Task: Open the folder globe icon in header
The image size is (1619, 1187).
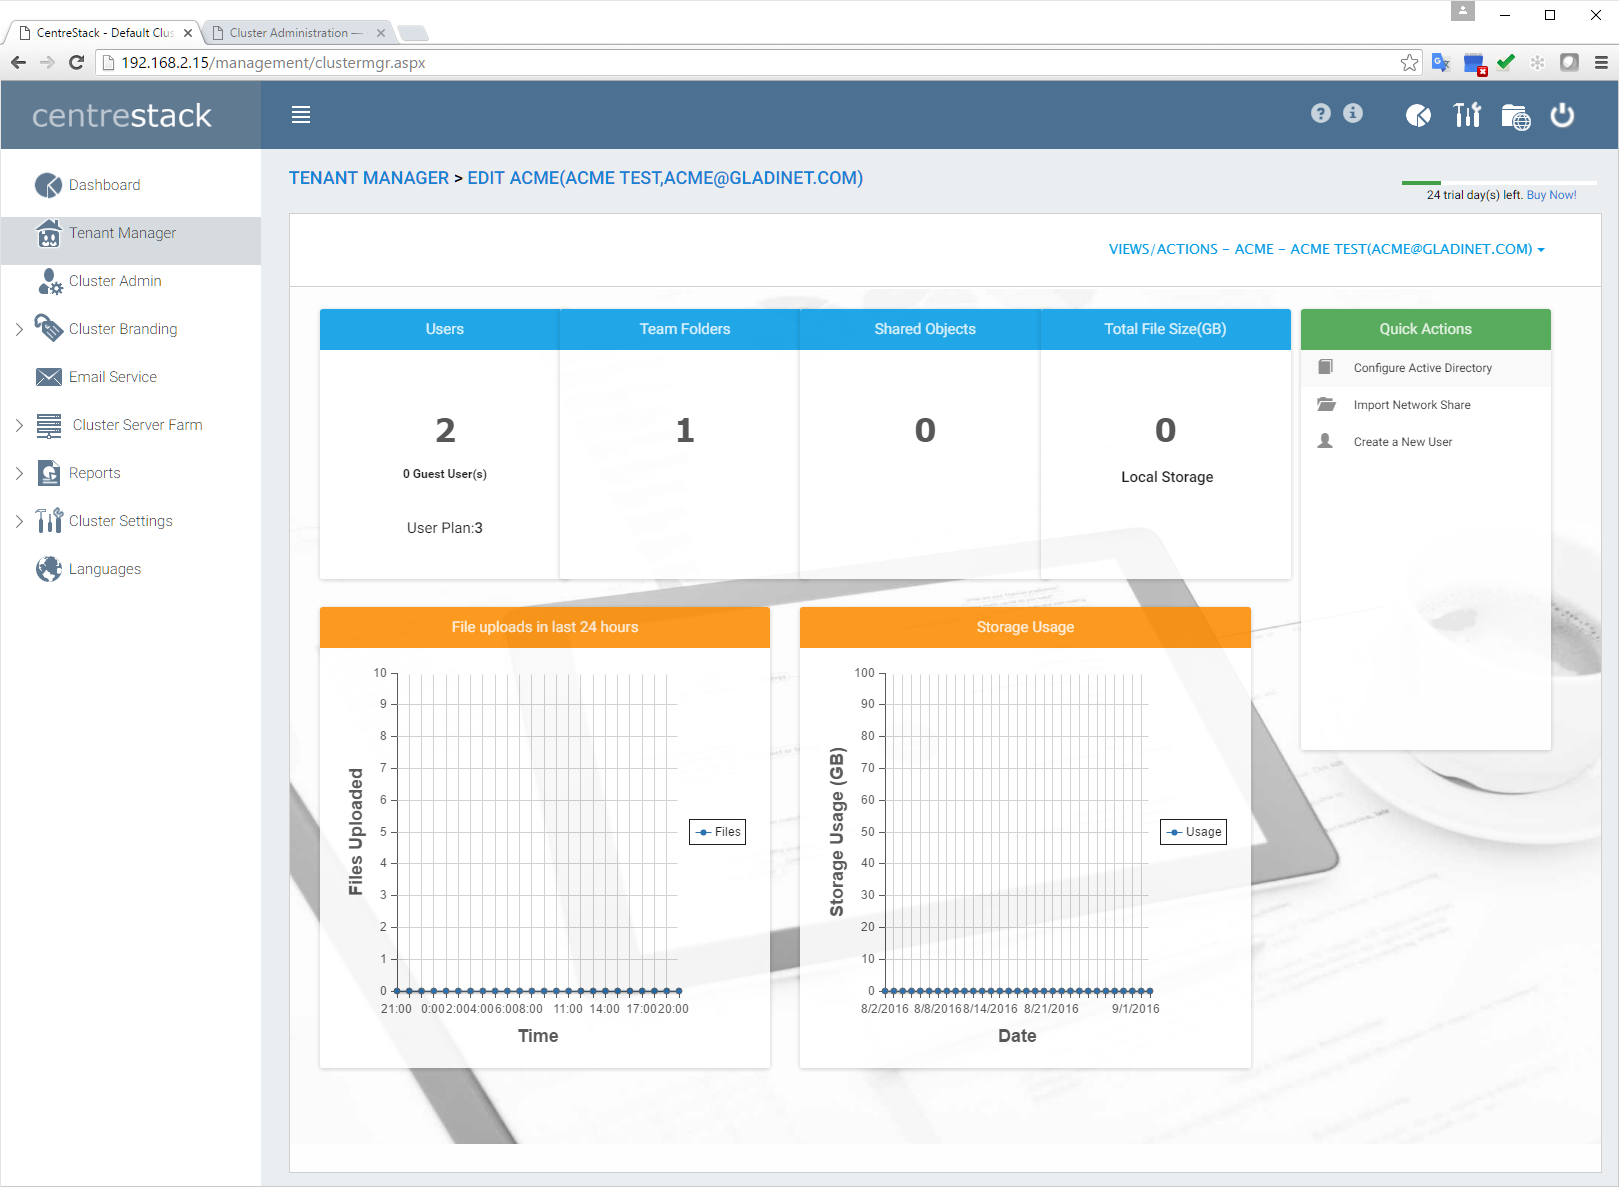Action: [1516, 117]
